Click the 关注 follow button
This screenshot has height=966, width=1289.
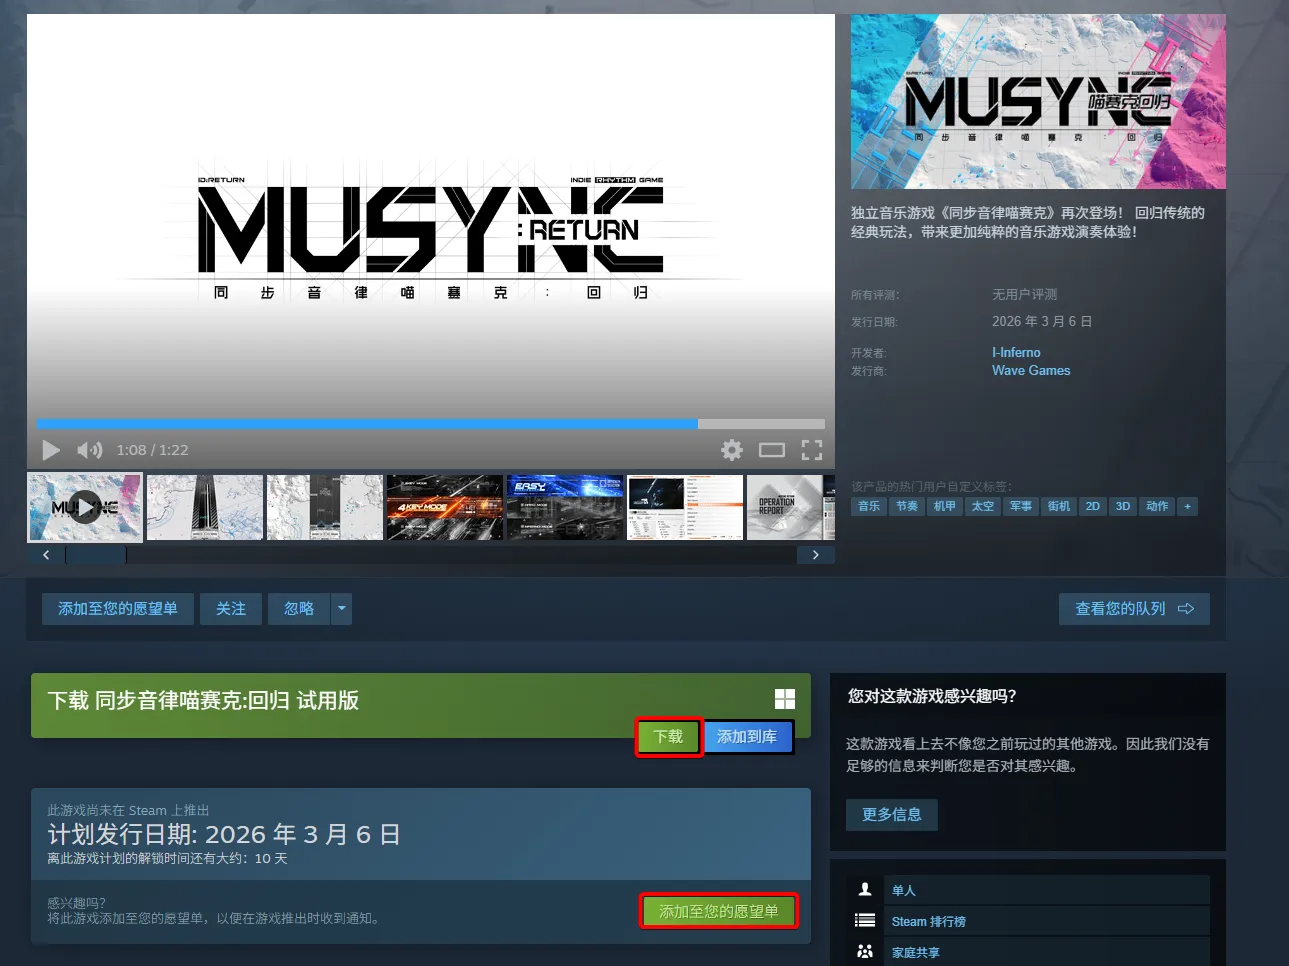point(231,609)
